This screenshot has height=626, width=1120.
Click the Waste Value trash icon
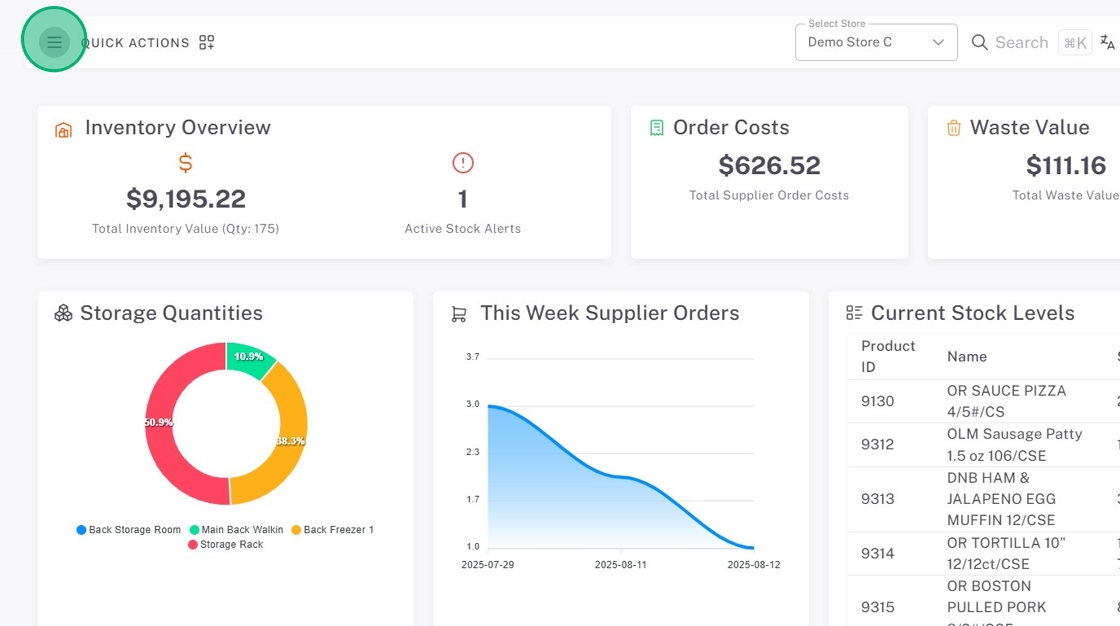click(x=953, y=128)
